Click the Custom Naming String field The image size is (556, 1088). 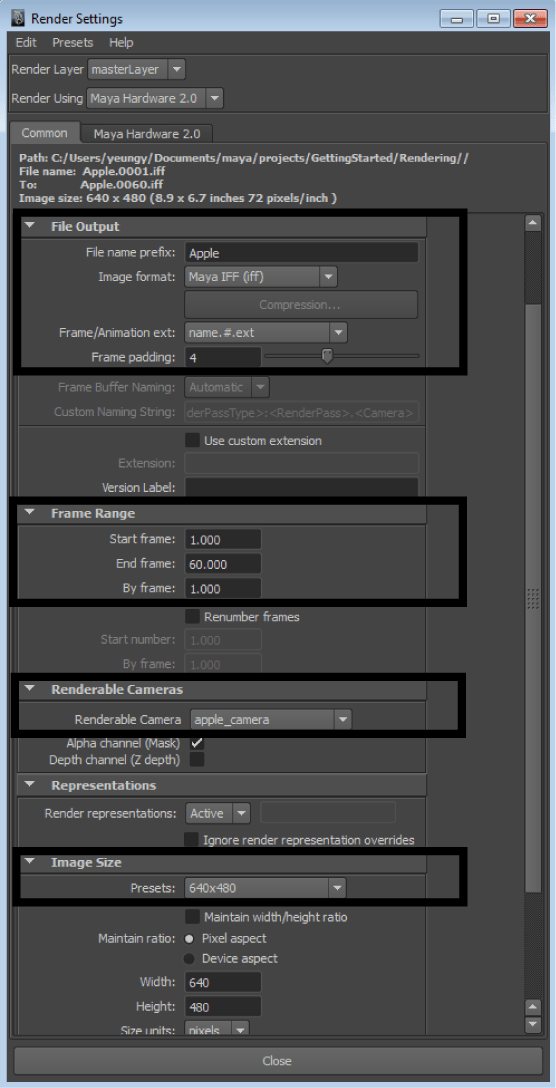coord(301,412)
